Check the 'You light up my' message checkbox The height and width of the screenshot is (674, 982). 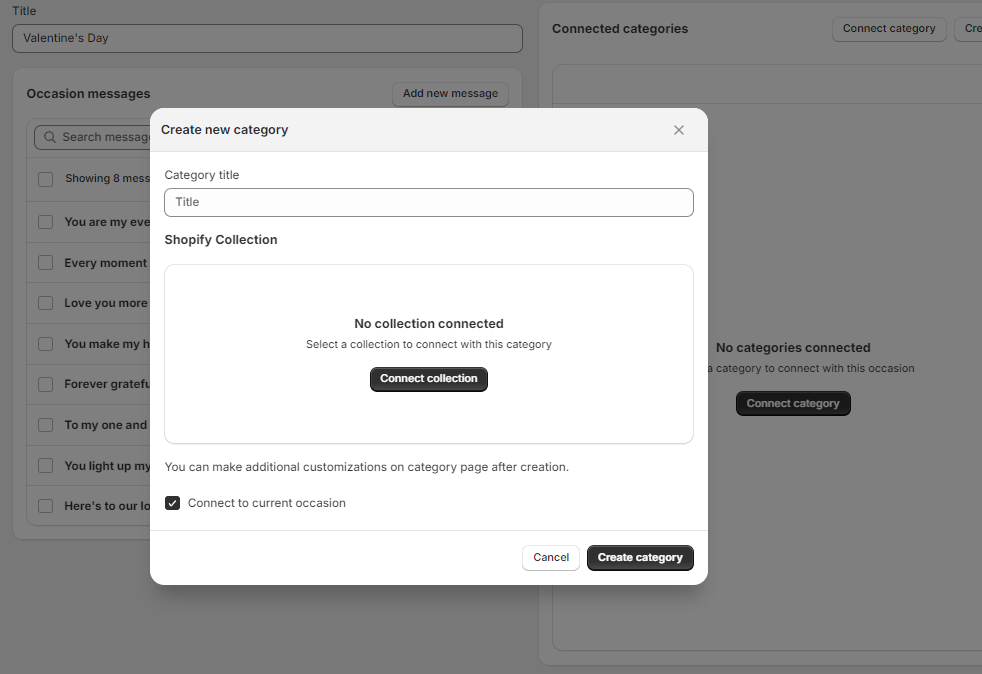pyautogui.click(x=45, y=466)
